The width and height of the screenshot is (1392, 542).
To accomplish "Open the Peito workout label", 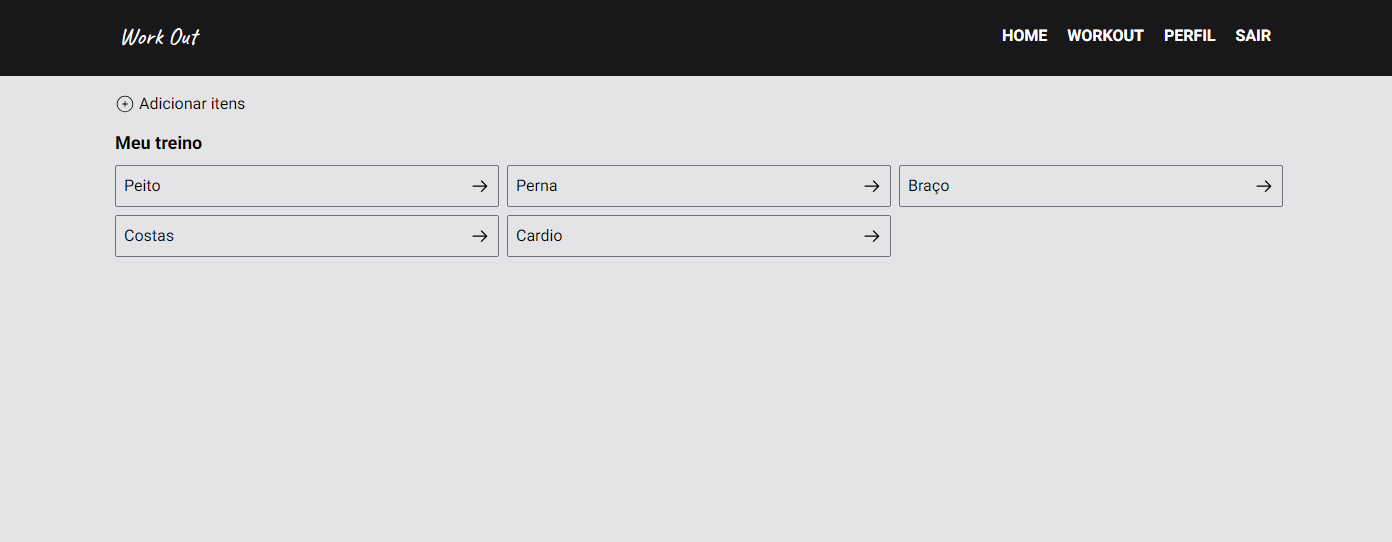I will [x=143, y=186].
